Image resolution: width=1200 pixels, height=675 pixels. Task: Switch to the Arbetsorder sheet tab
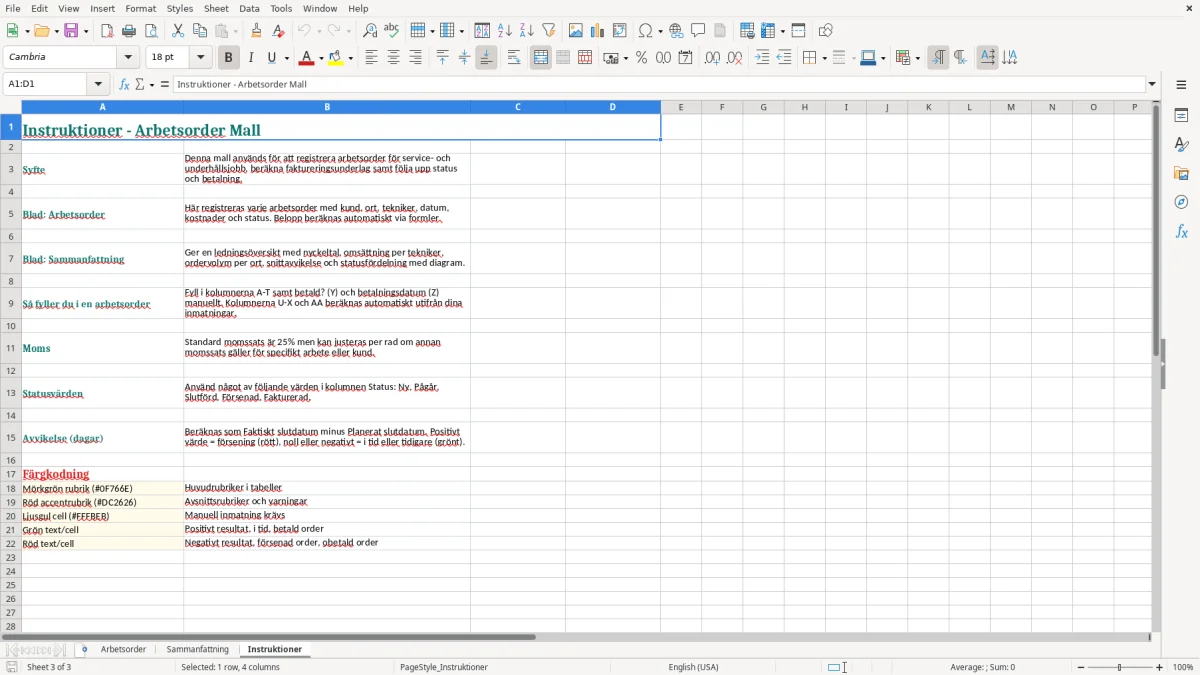pyautogui.click(x=123, y=650)
